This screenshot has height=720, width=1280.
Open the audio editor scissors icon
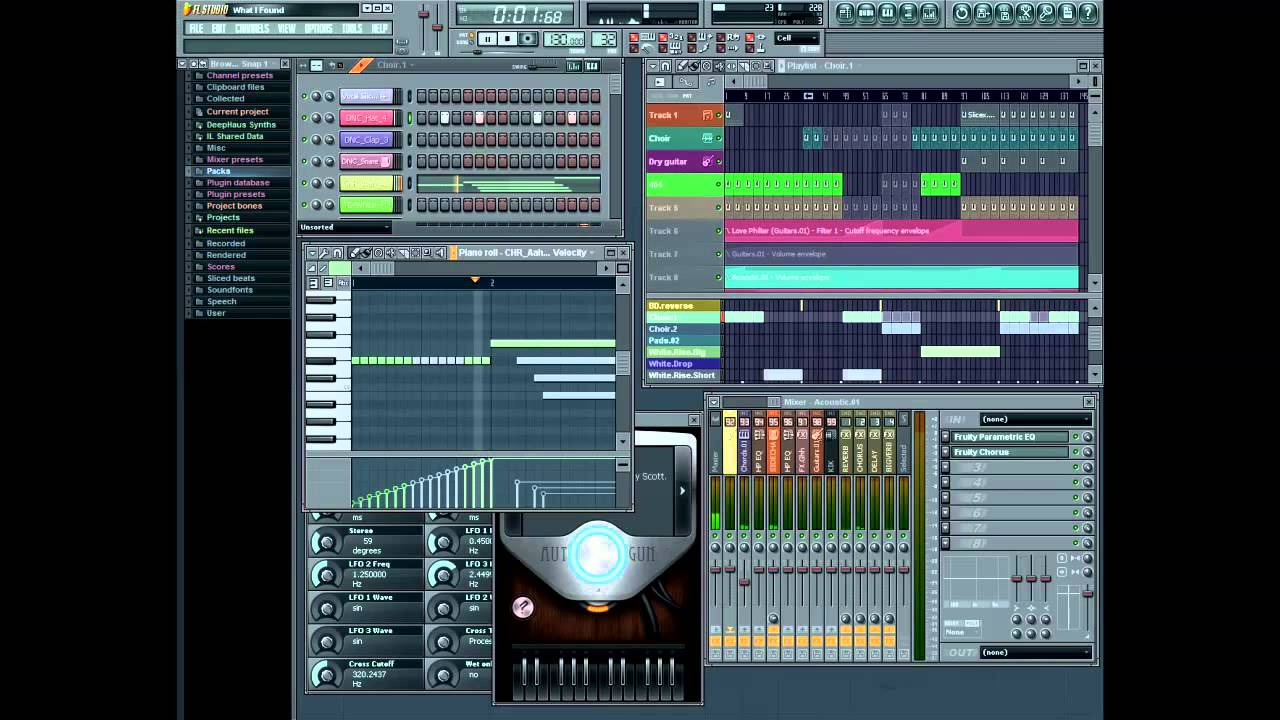[1025, 13]
